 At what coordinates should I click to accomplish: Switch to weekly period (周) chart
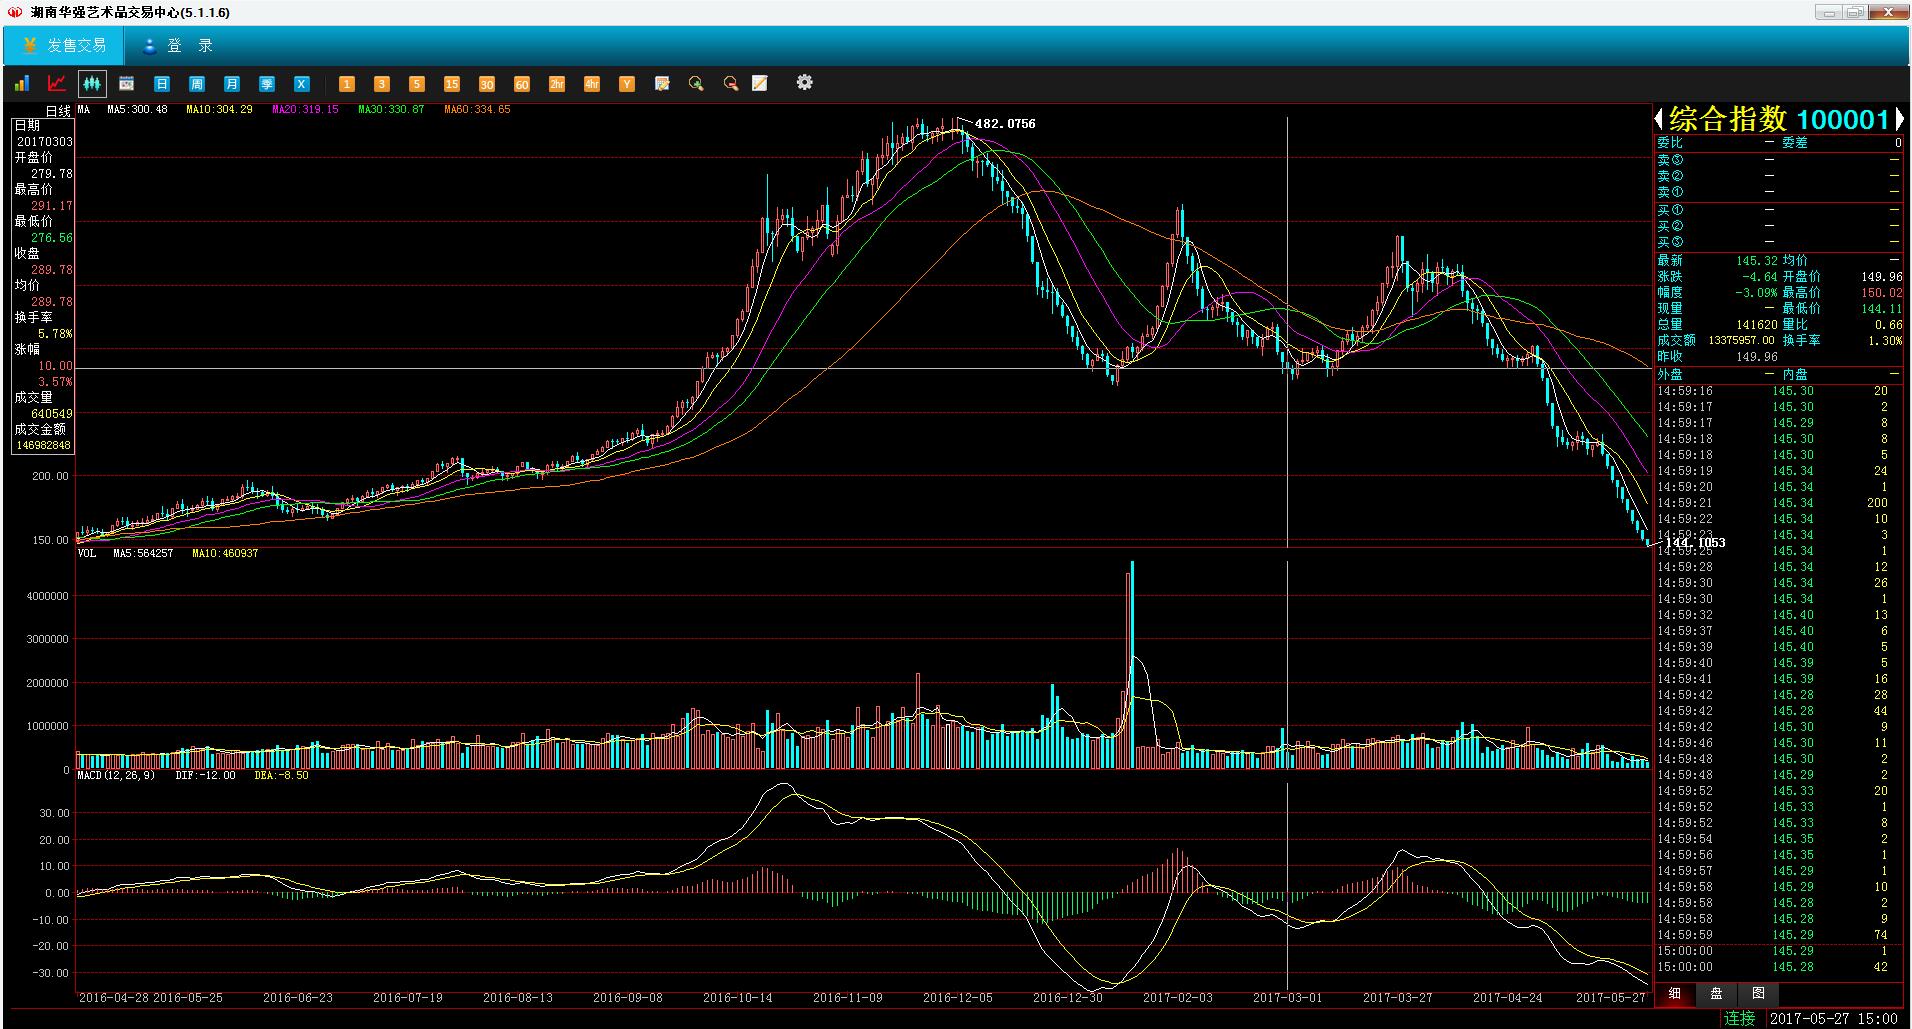click(197, 84)
